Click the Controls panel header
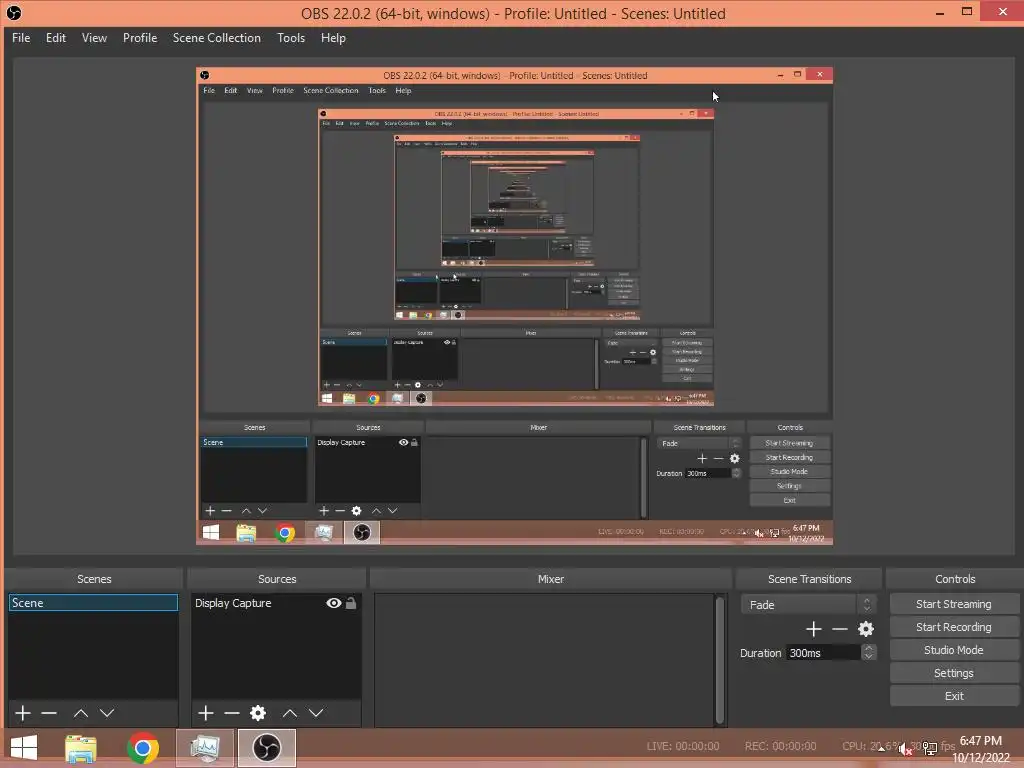 point(955,579)
